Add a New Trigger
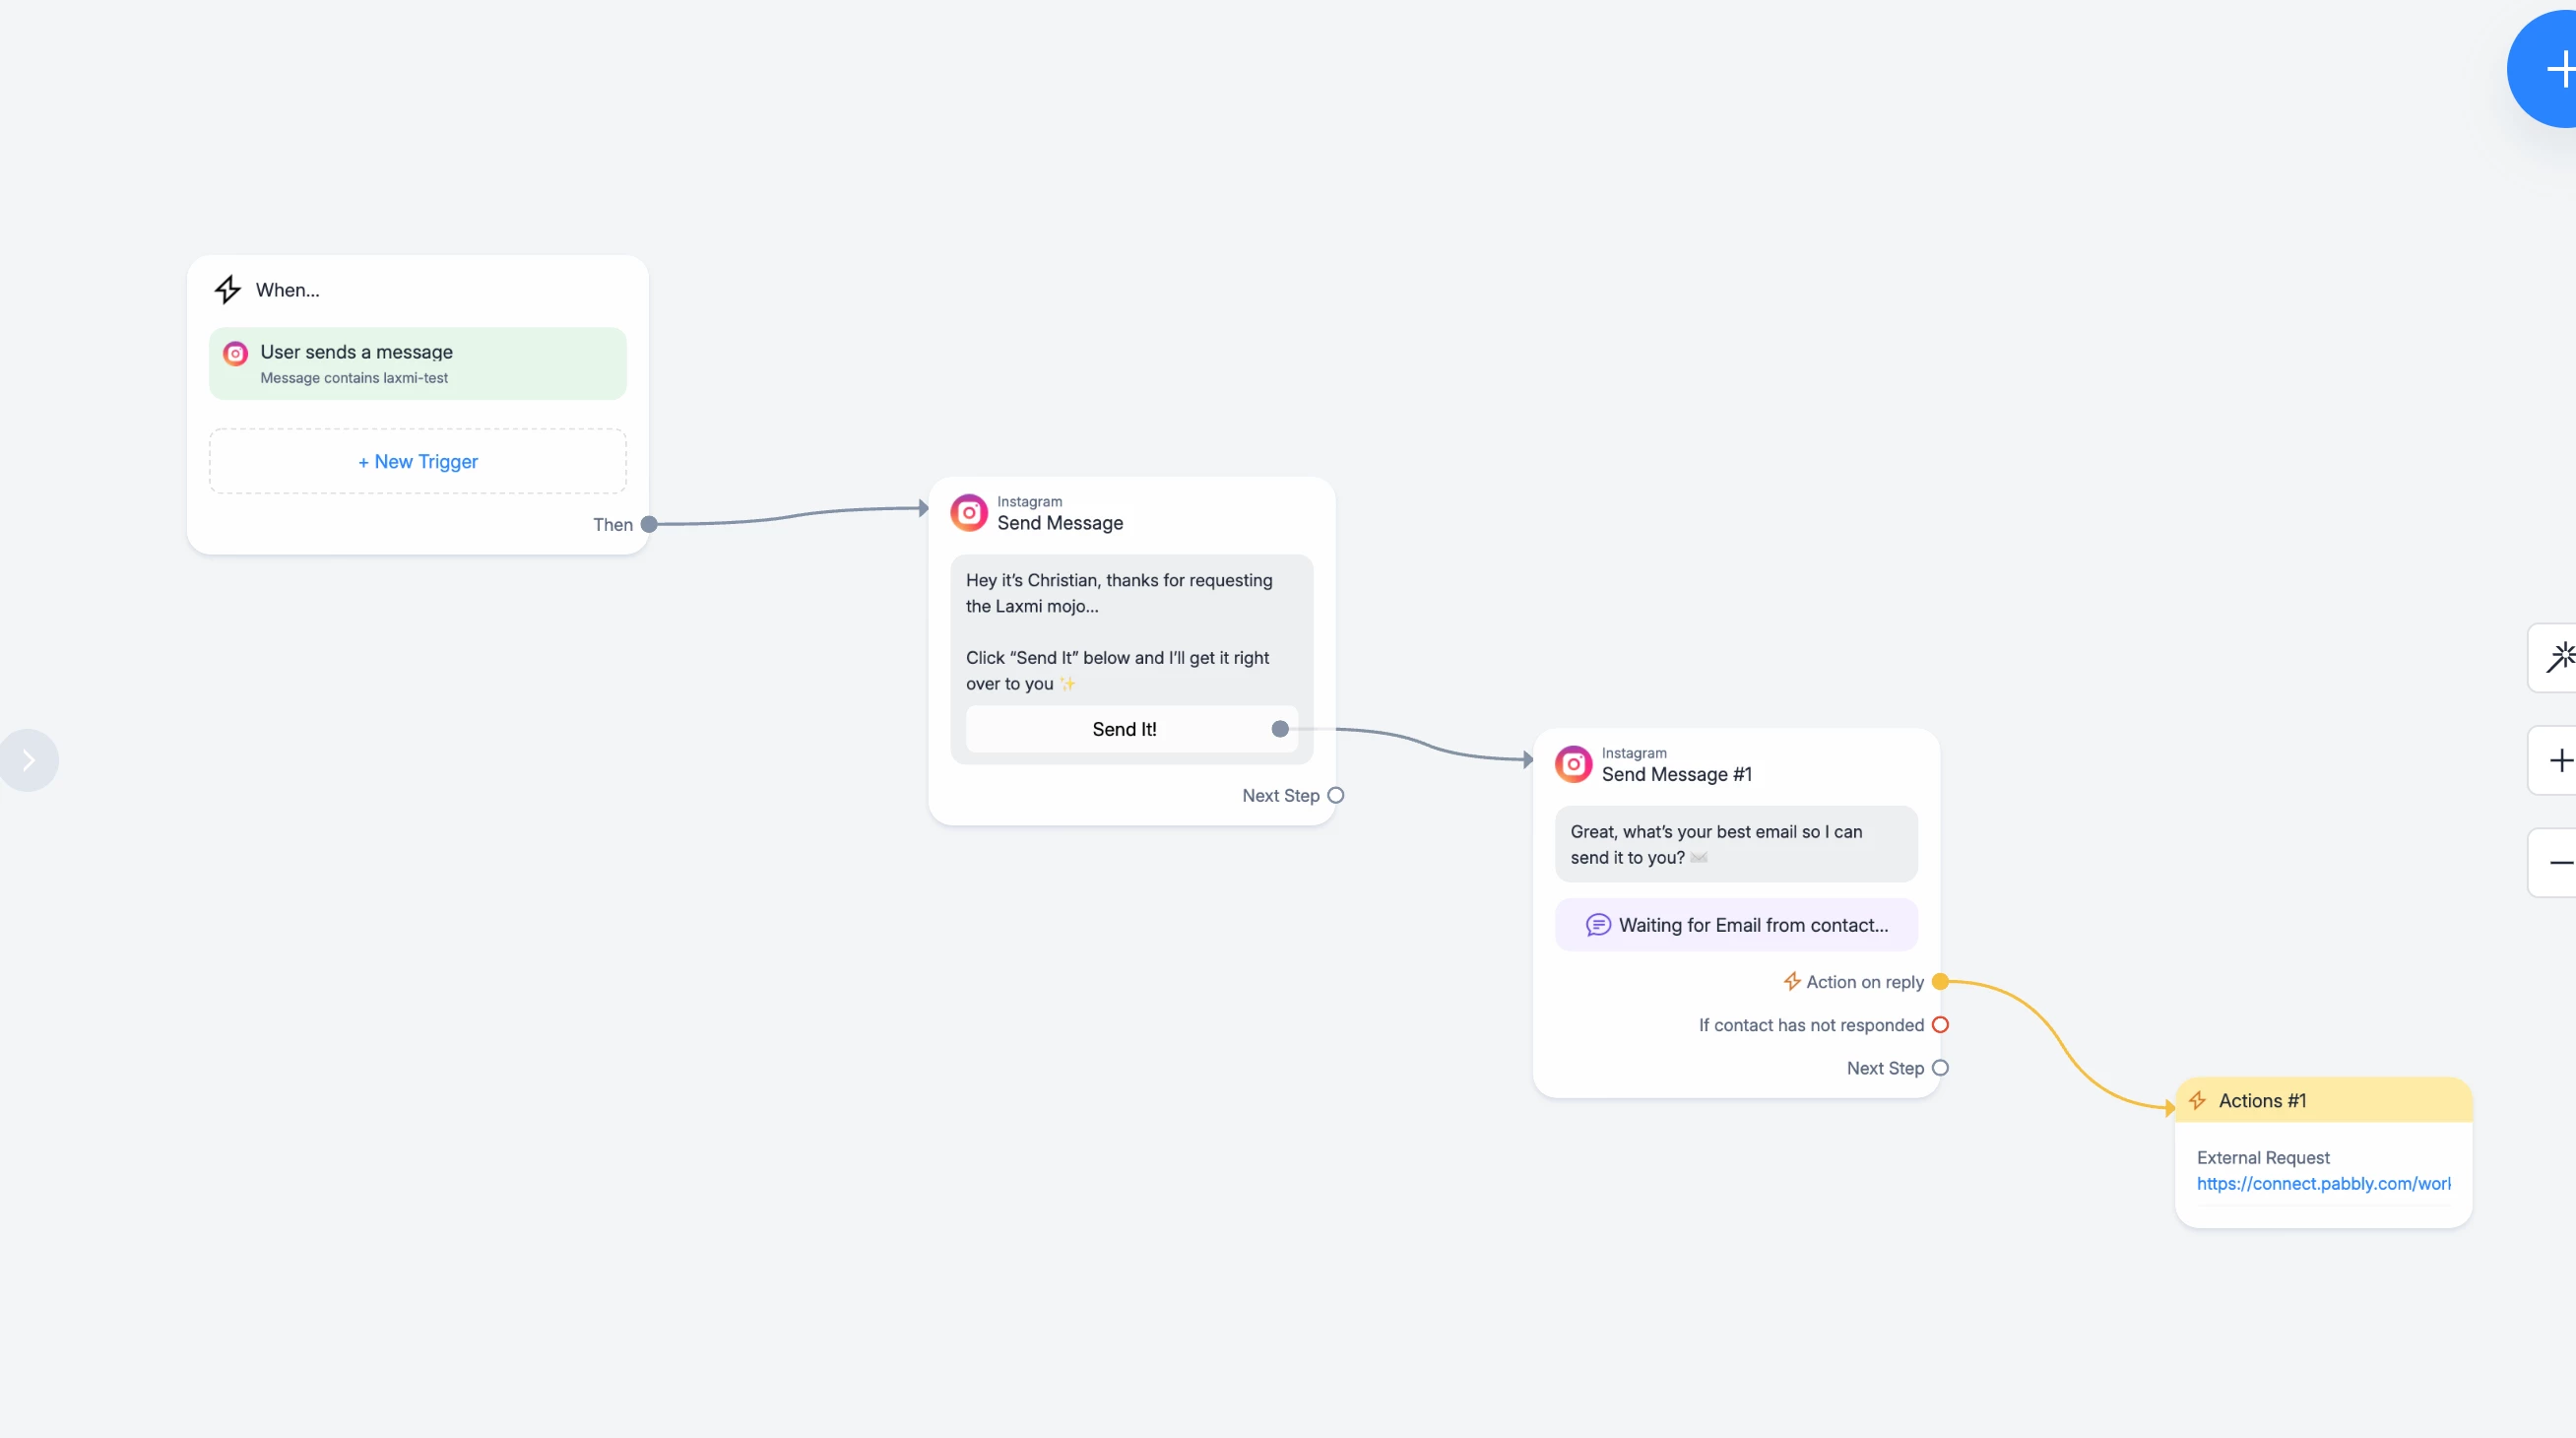 [418, 462]
